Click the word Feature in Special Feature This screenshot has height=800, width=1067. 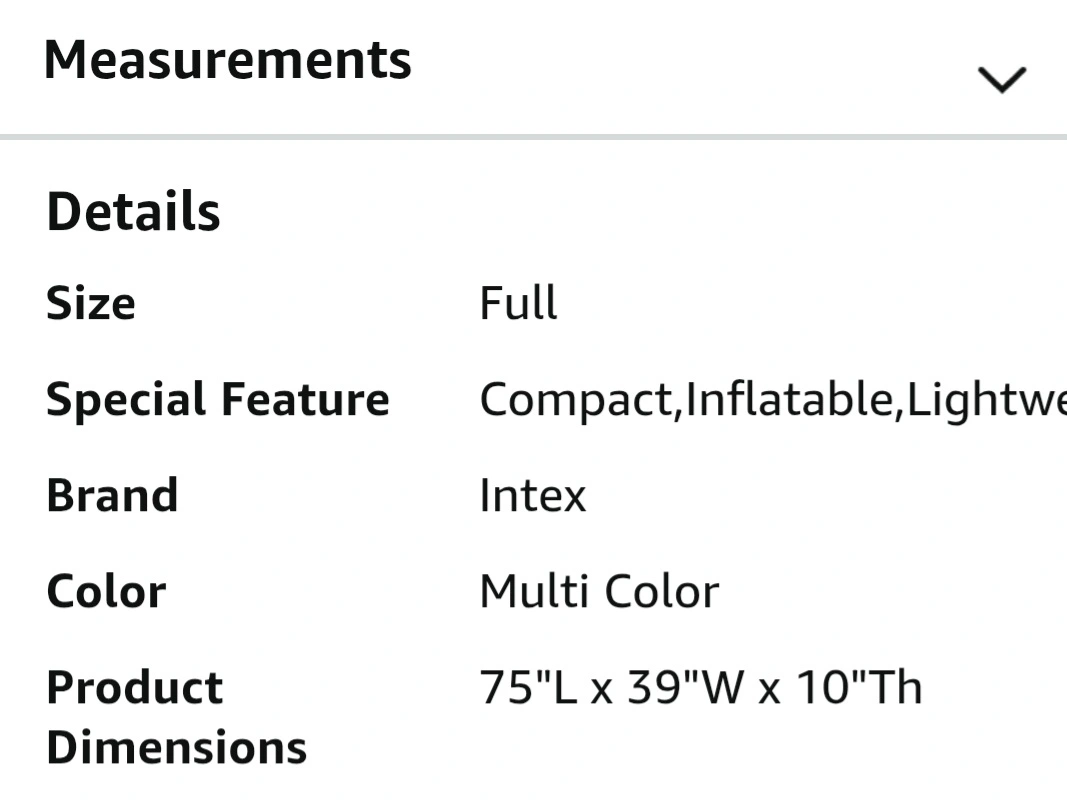pyautogui.click(x=306, y=399)
